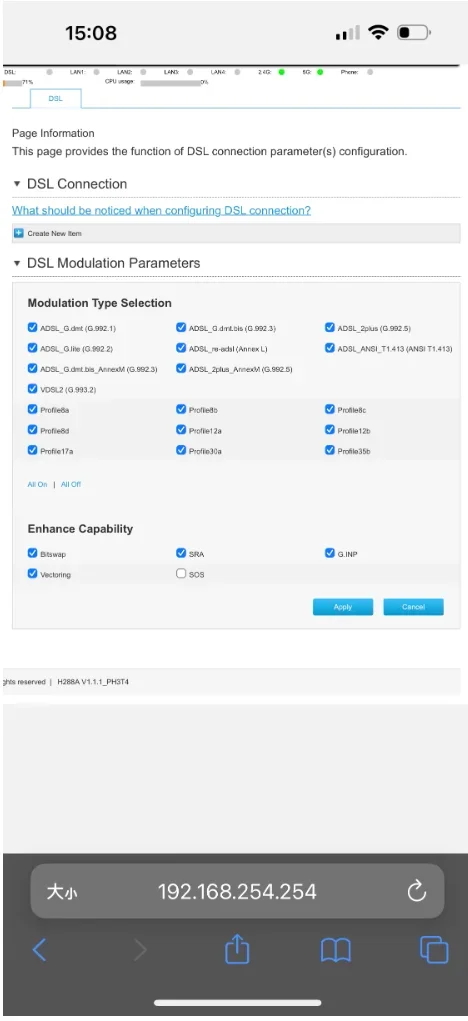Open the Safari tabs overview

(x=434, y=949)
